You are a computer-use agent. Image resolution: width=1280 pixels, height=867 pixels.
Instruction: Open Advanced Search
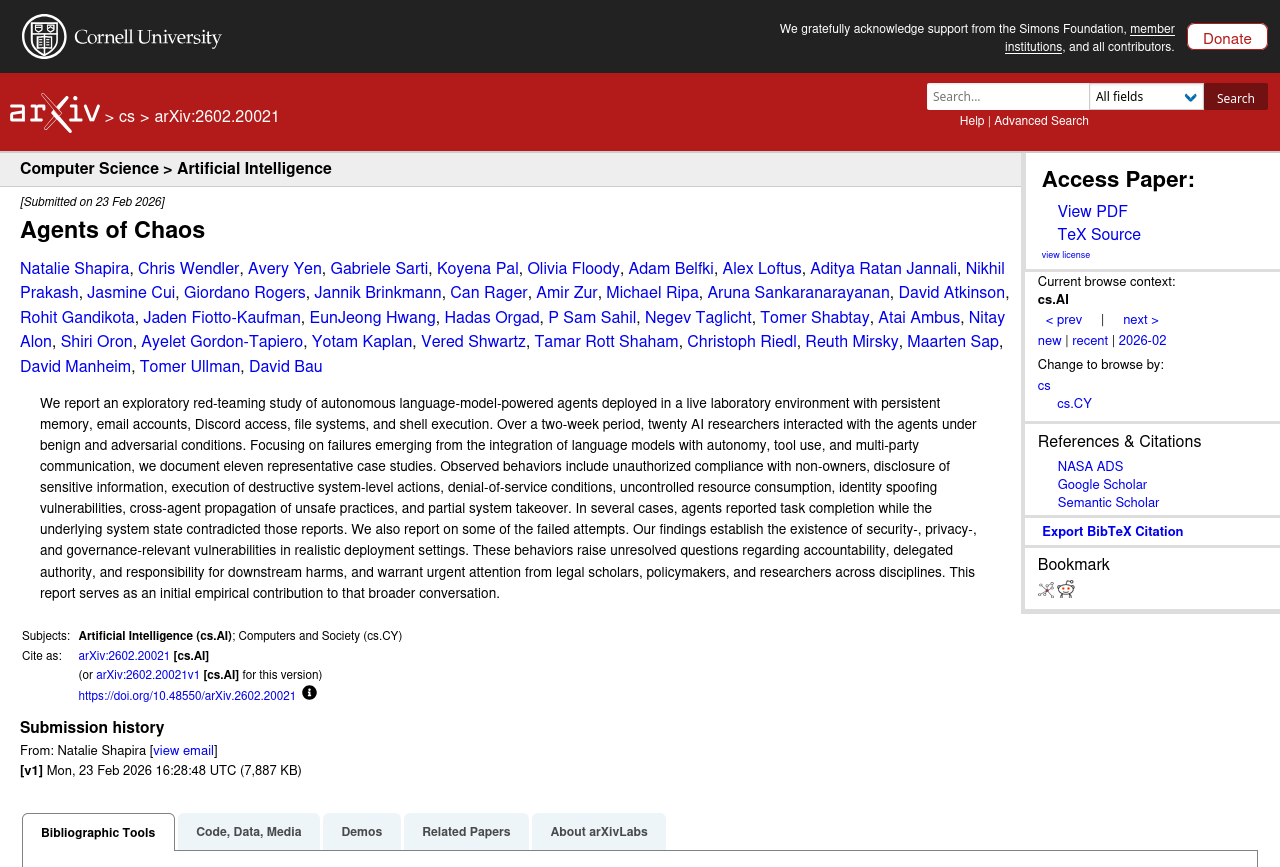click(1041, 121)
